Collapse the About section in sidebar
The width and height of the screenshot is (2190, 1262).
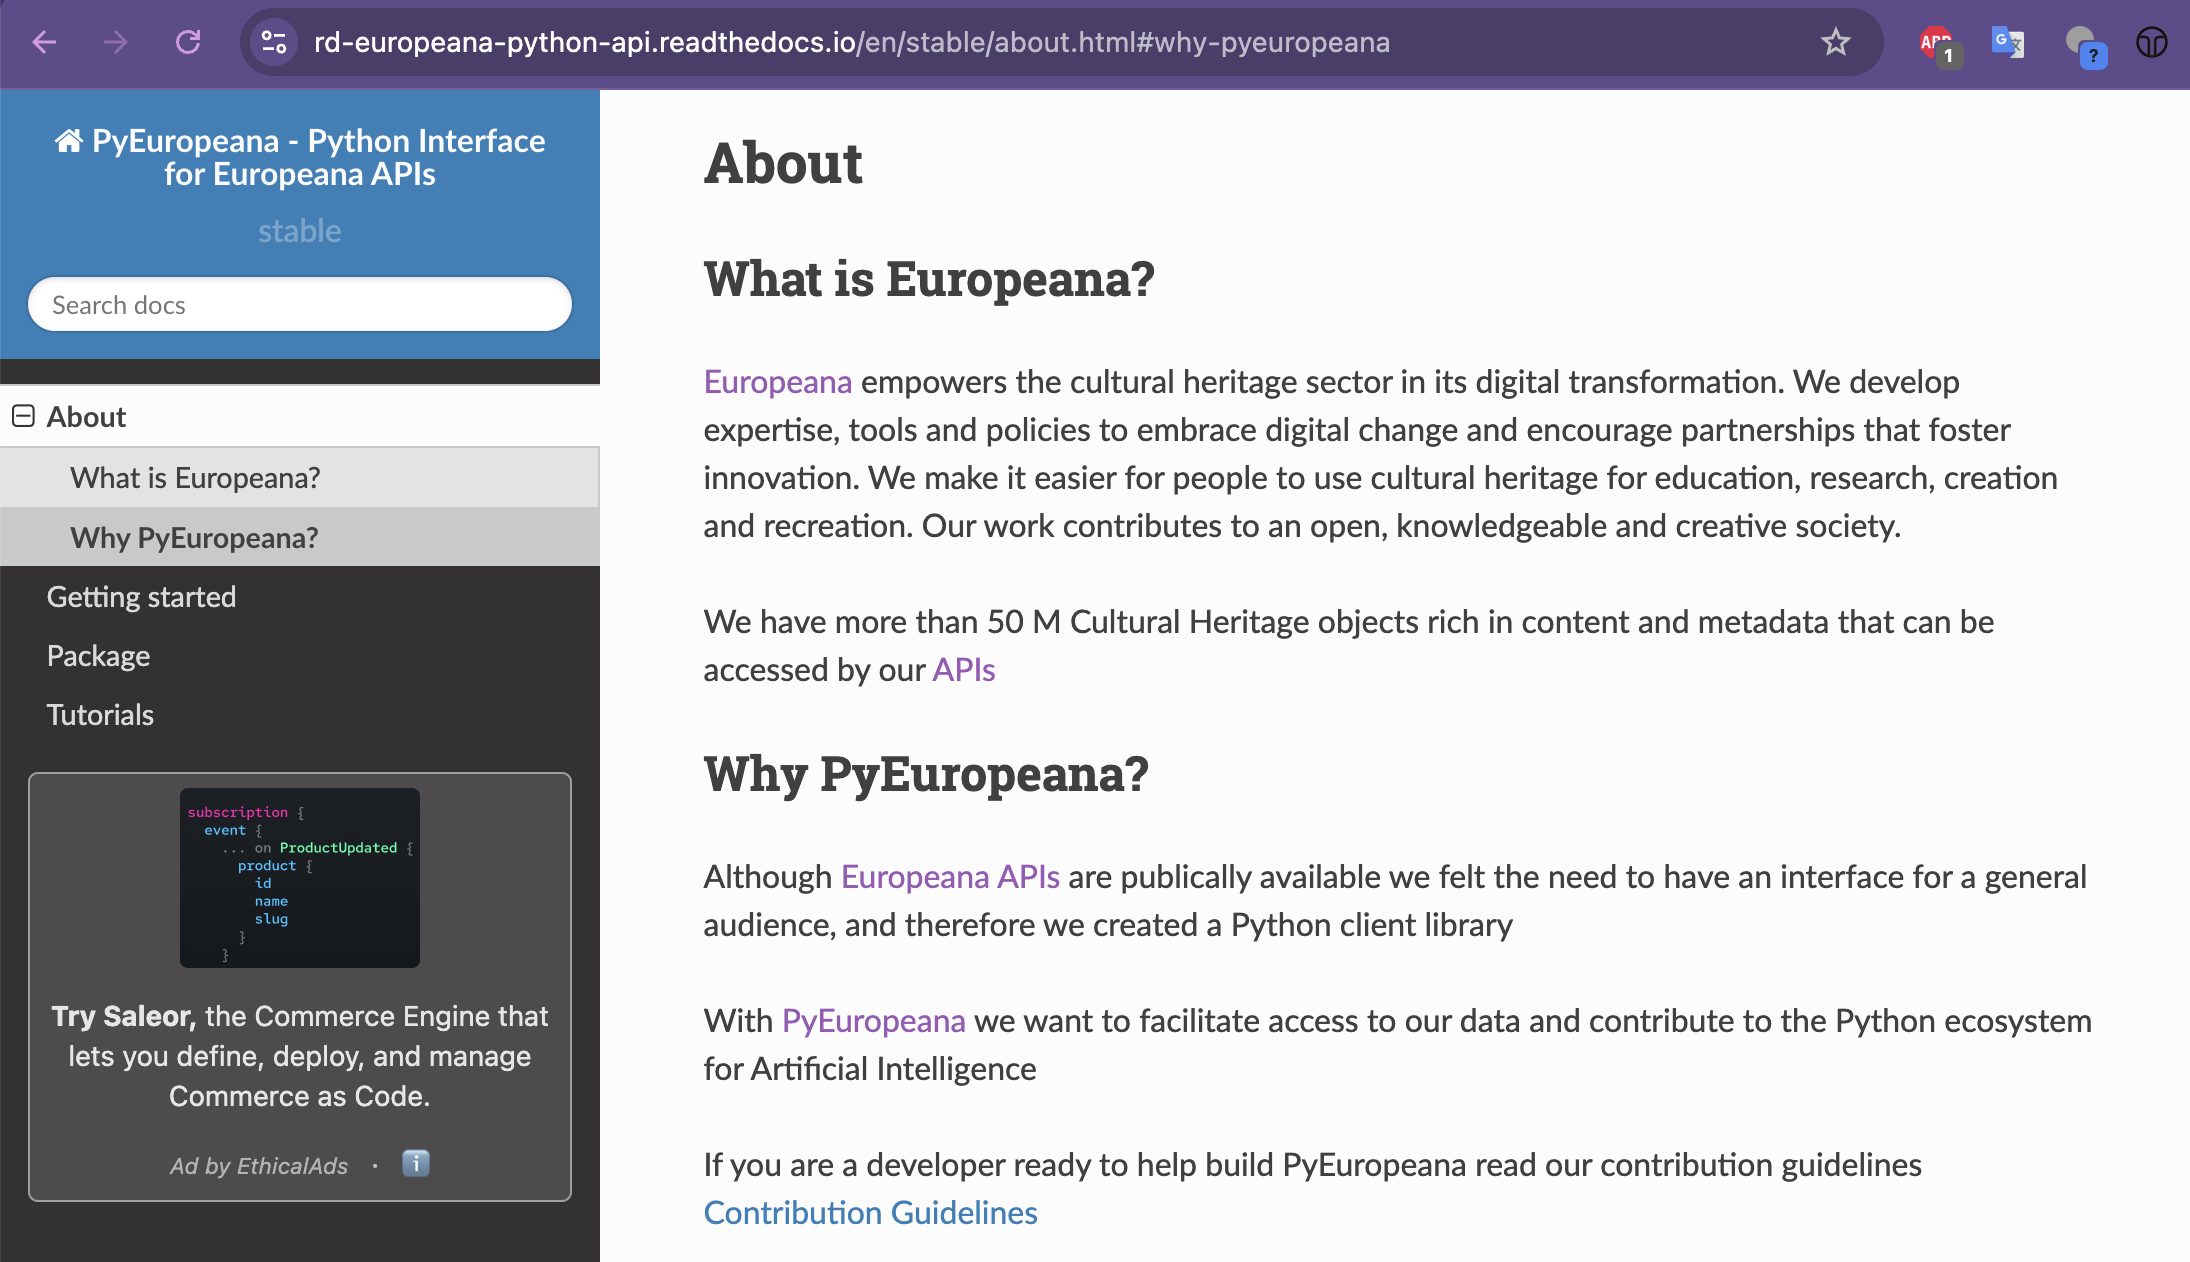(23, 416)
